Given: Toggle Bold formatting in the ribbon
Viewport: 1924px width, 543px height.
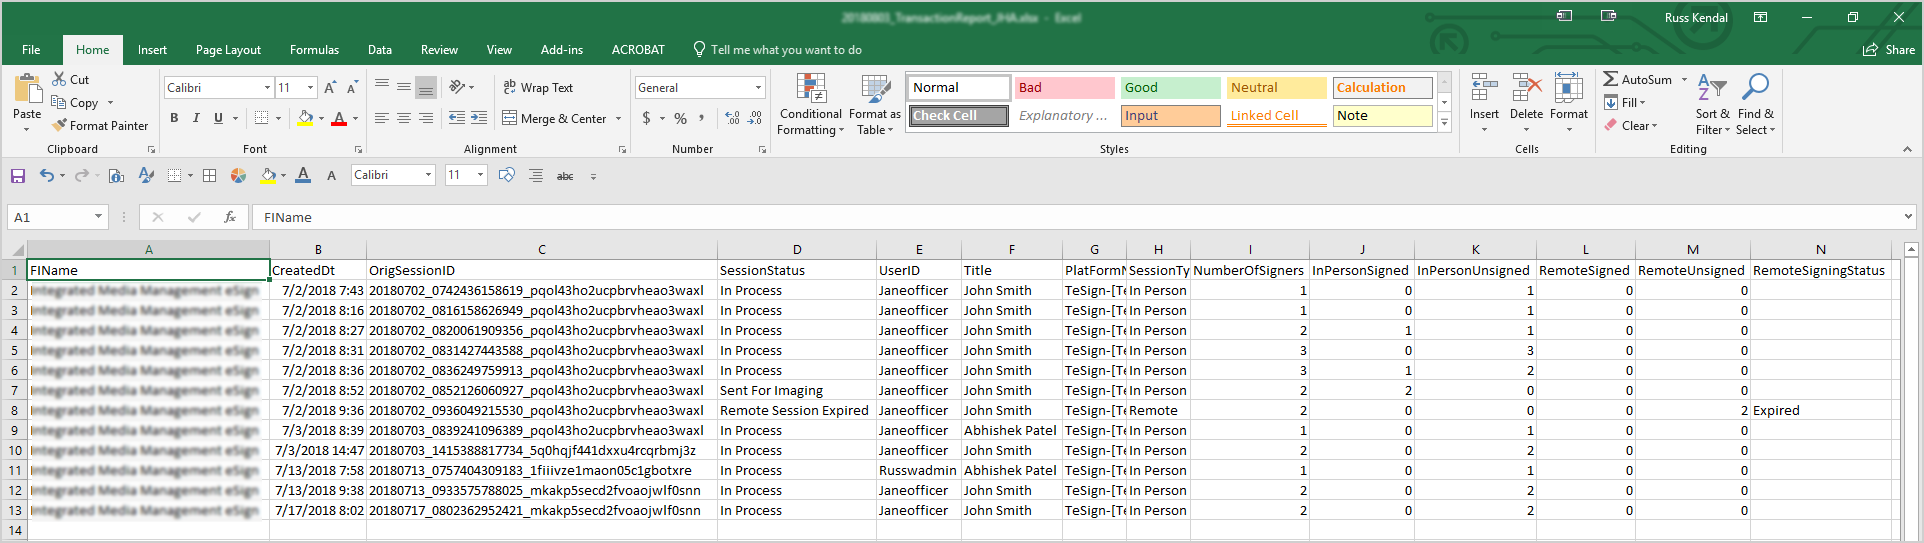Looking at the screenshot, I should point(174,118).
